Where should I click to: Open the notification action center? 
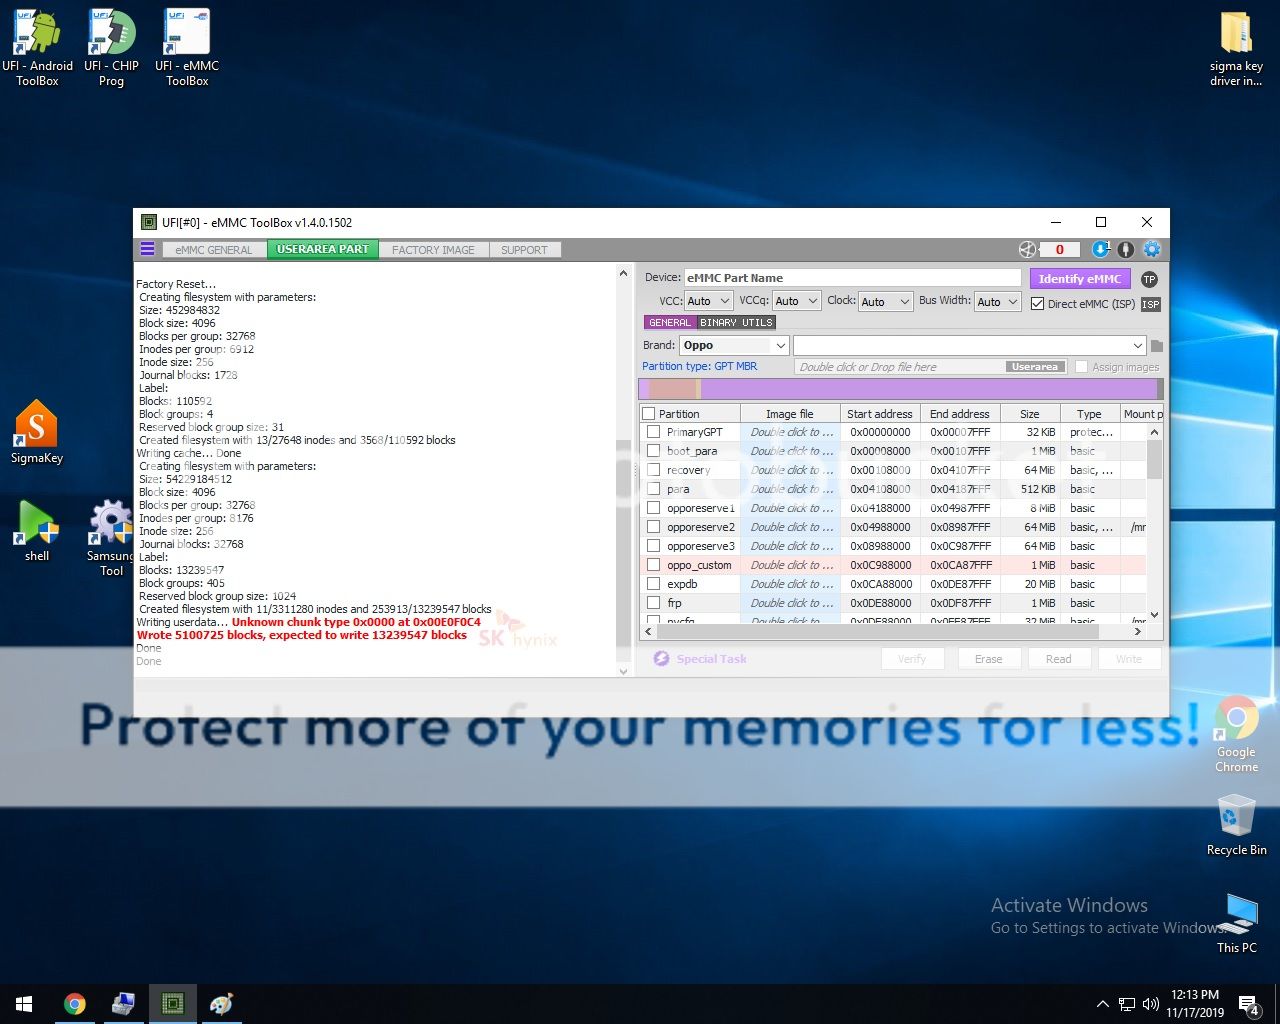click(x=1249, y=1004)
